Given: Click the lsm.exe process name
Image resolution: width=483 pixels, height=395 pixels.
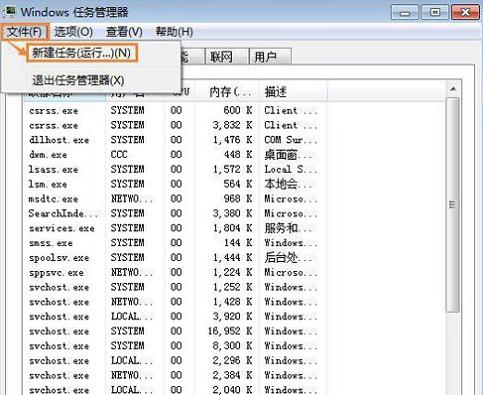Looking at the screenshot, I should point(48,184).
